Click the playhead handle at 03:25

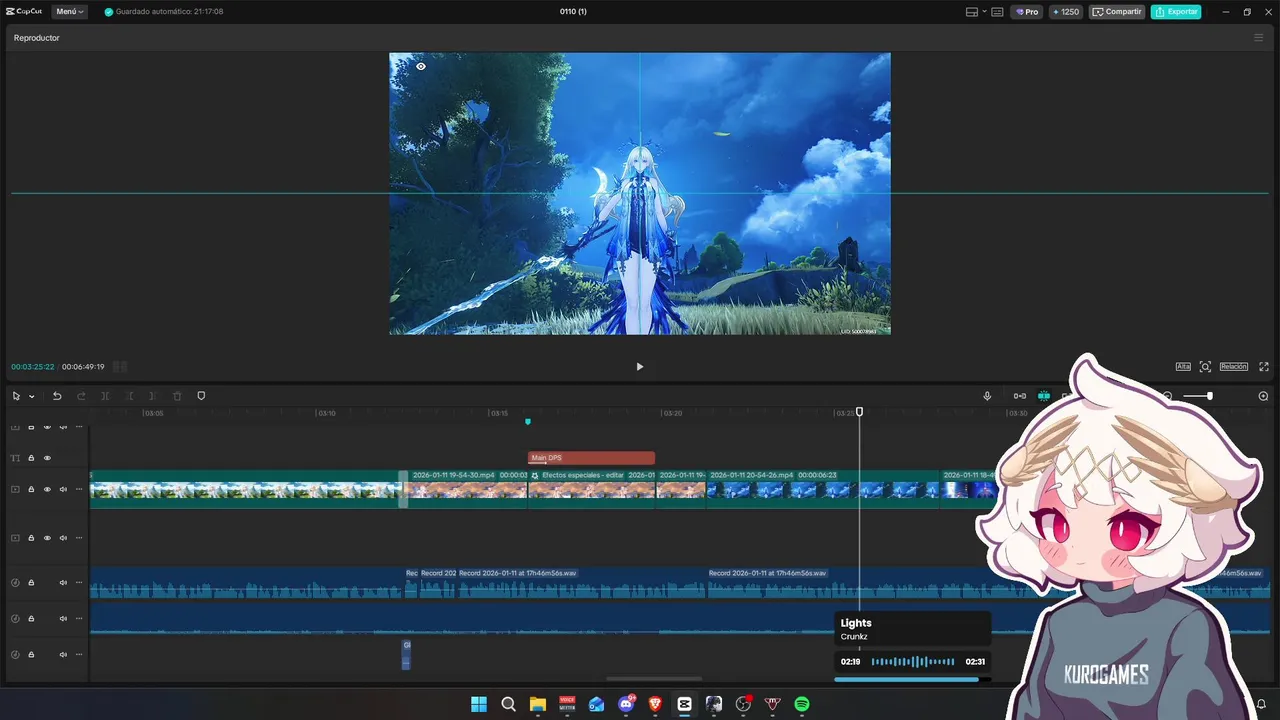click(859, 412)
